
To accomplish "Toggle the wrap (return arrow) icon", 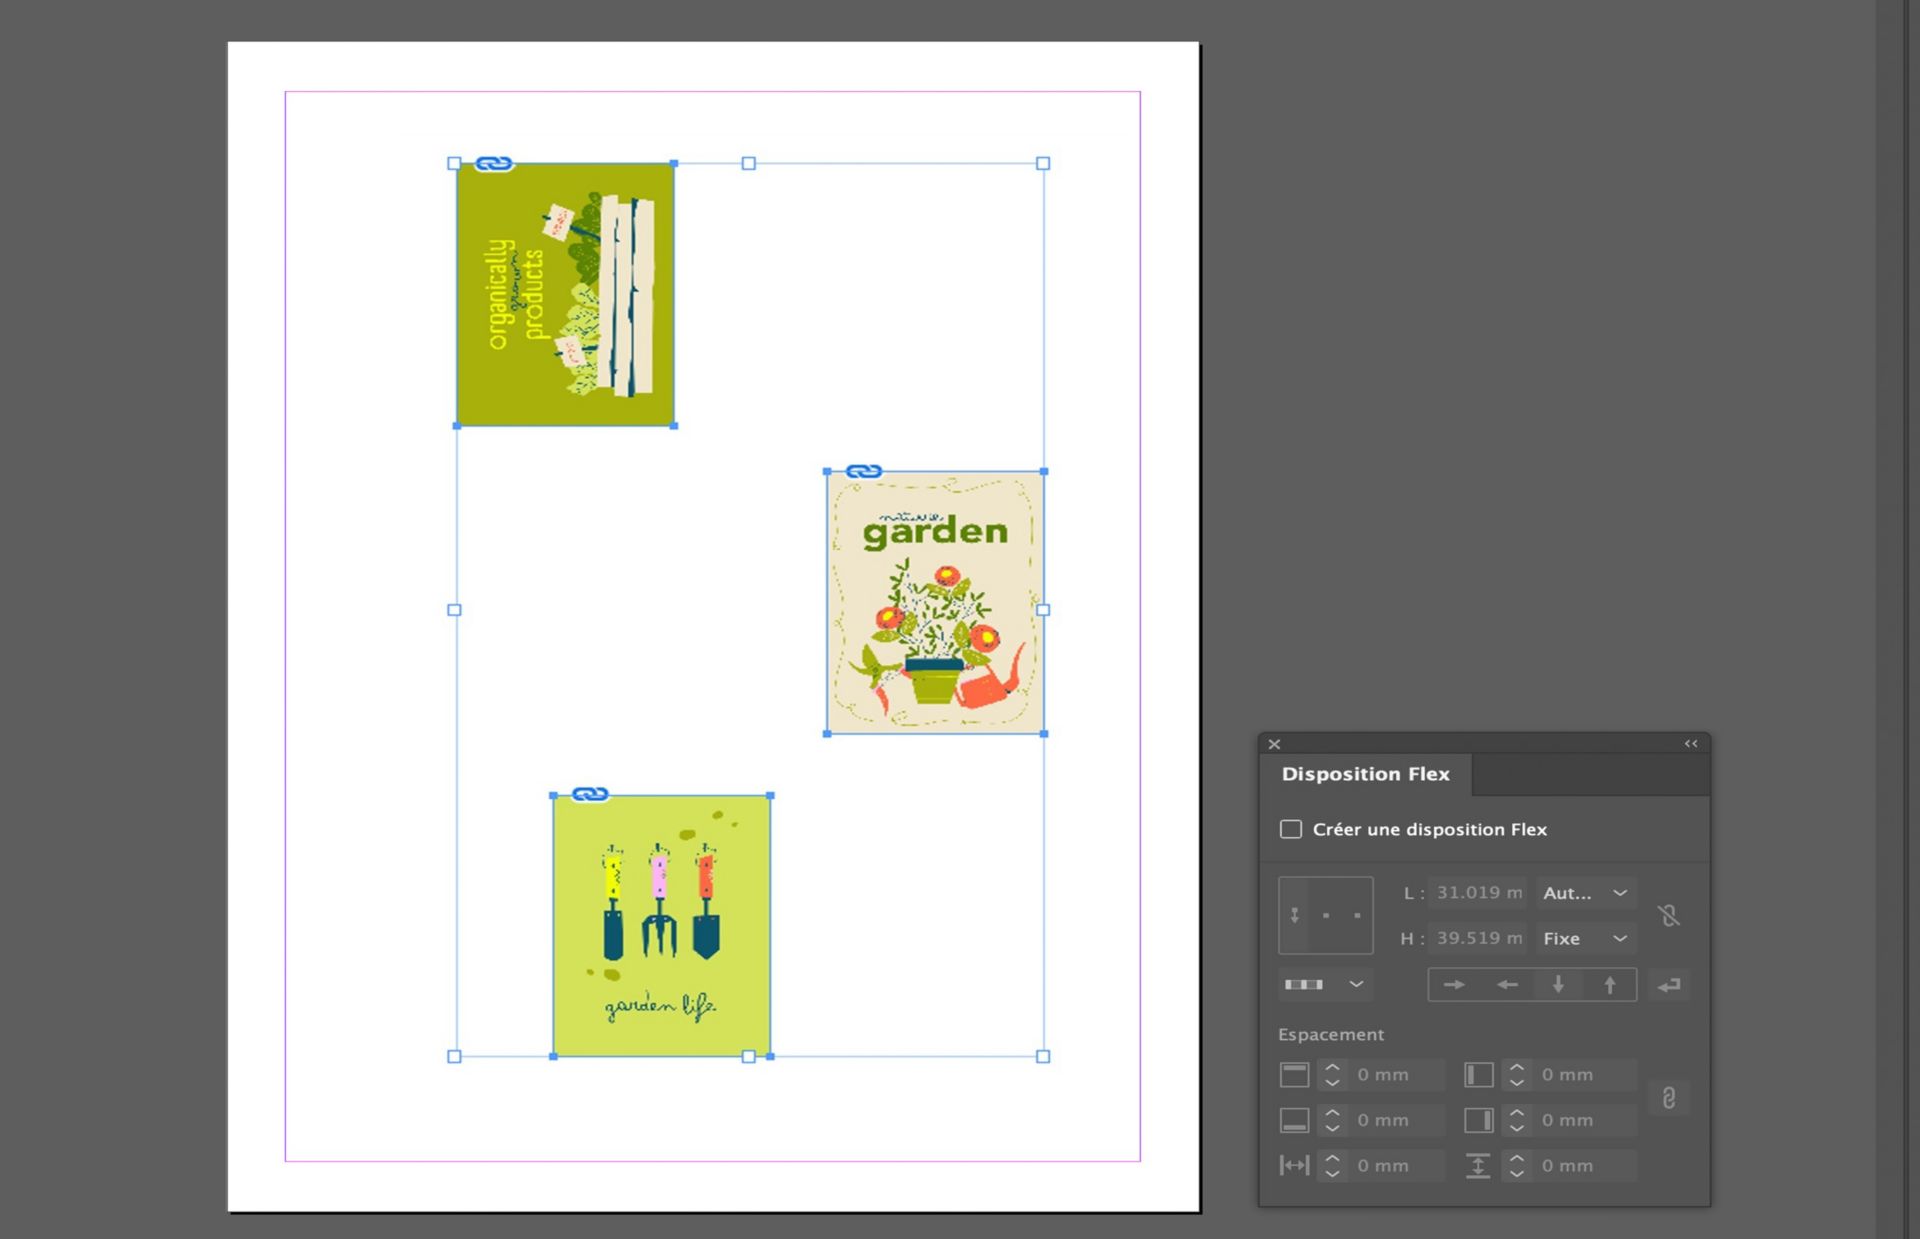I will click(1669, 985).
